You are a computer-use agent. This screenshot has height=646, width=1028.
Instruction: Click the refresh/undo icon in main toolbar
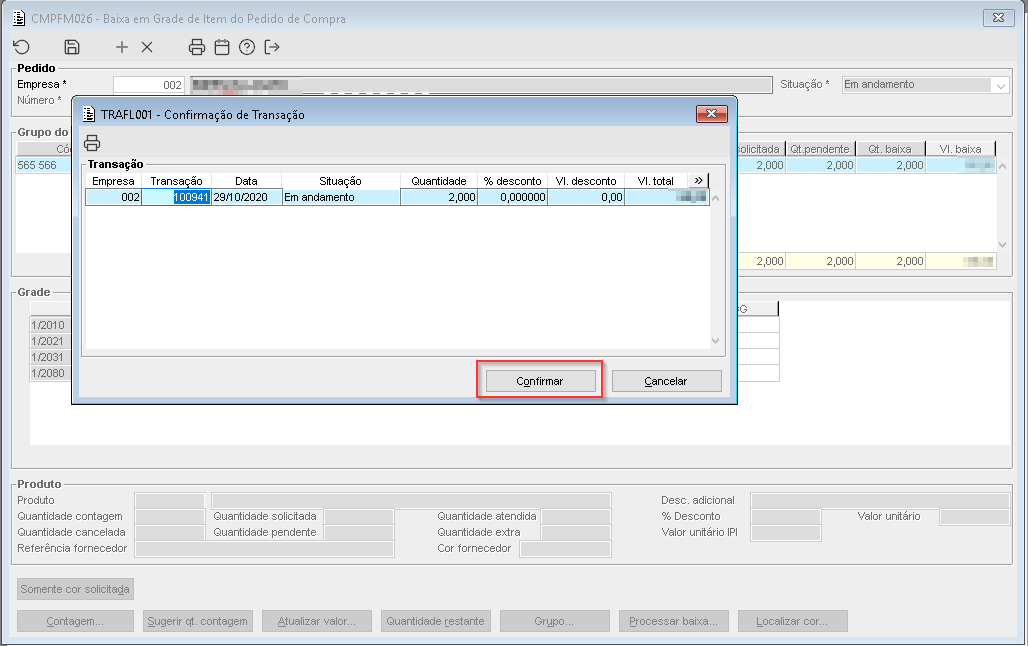pos(22,47)
